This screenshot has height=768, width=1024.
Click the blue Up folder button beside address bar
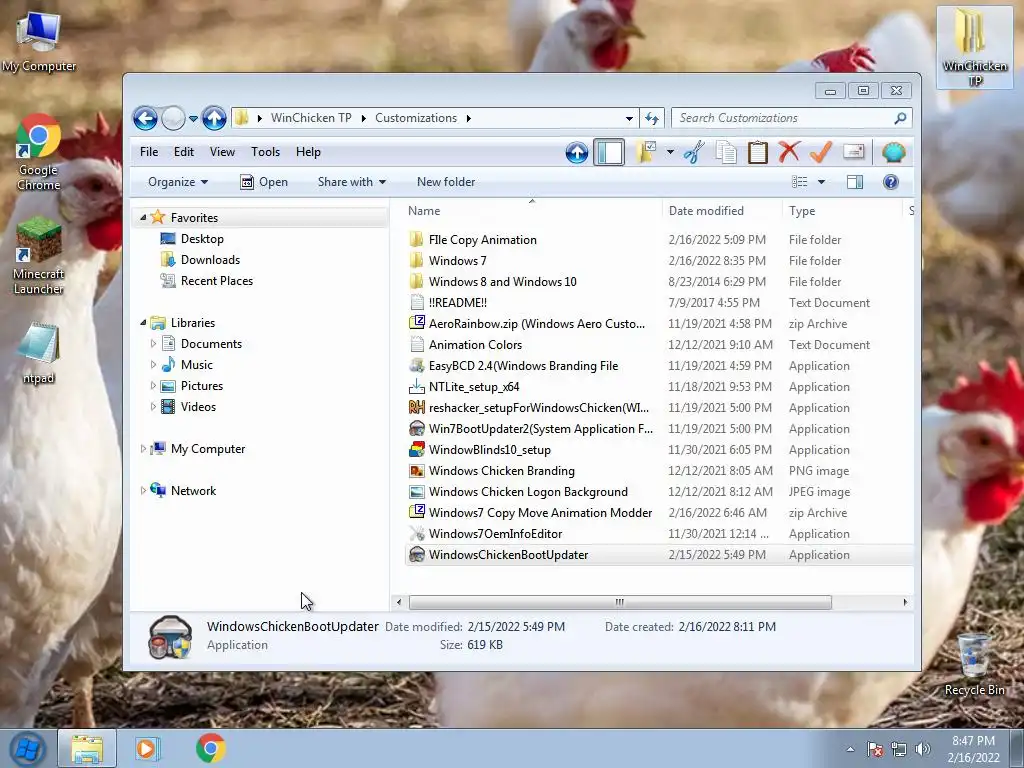(x=214, y=118)
